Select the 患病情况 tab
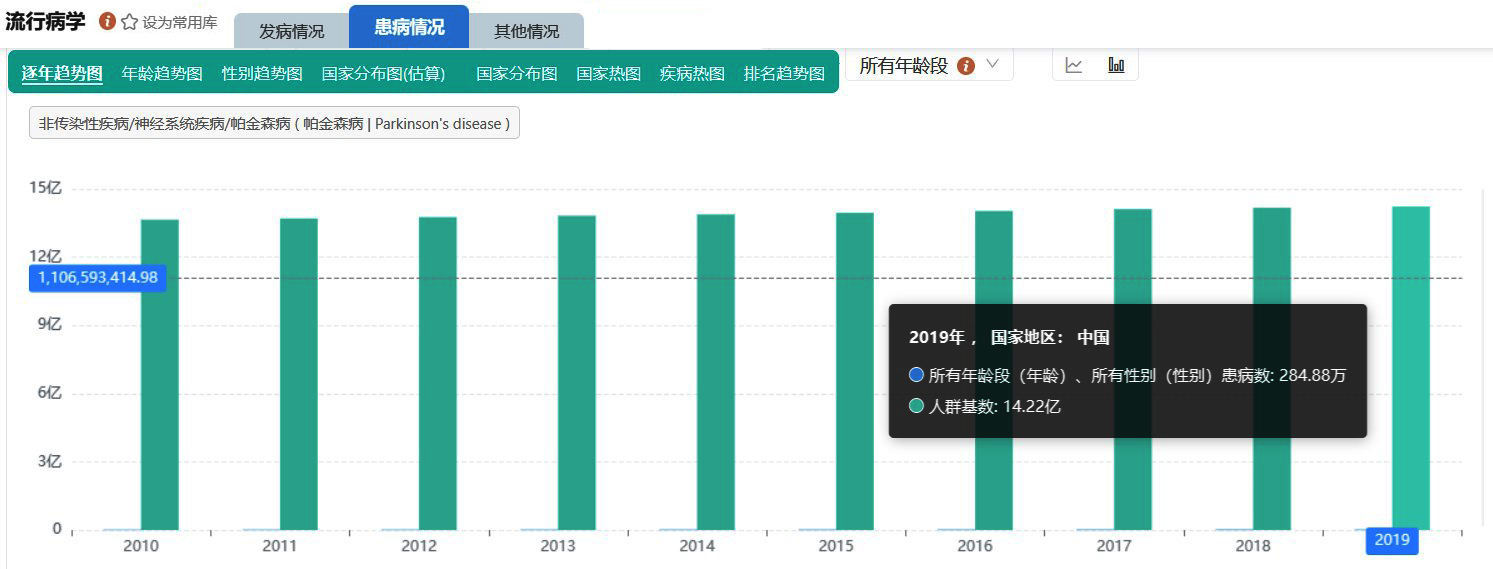The height and width of the screenshot is (569, 1493). click(409, 27)
